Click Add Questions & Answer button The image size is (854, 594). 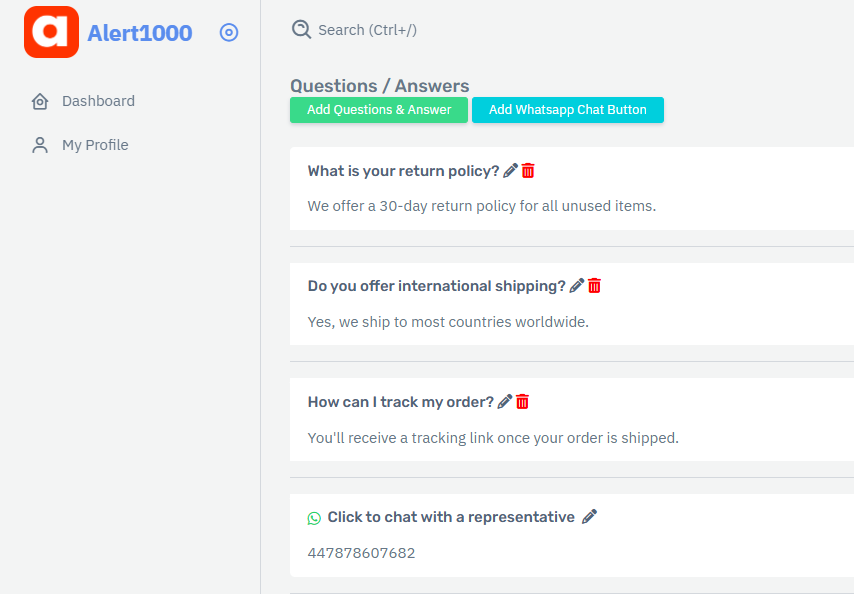point(379,110)
